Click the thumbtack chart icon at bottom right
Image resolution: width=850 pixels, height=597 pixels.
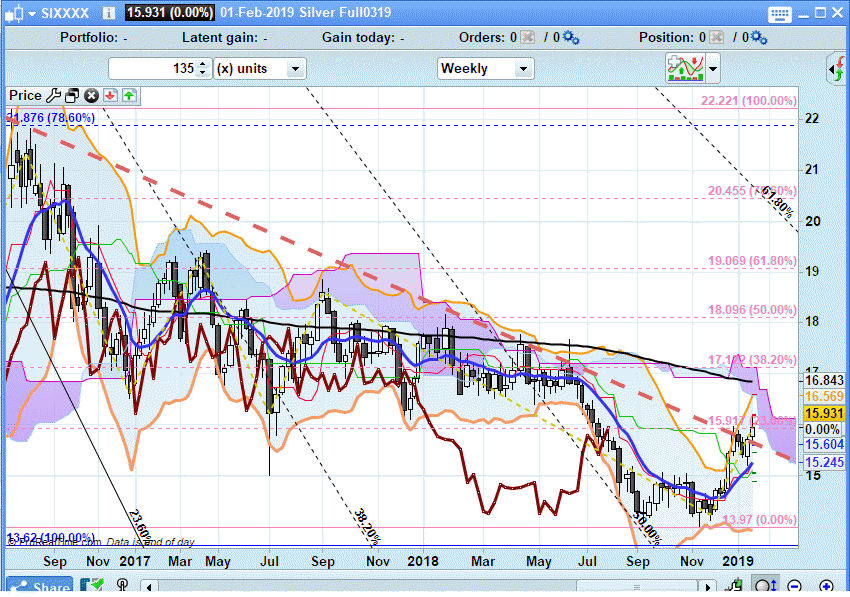click(x=735, y=586)
